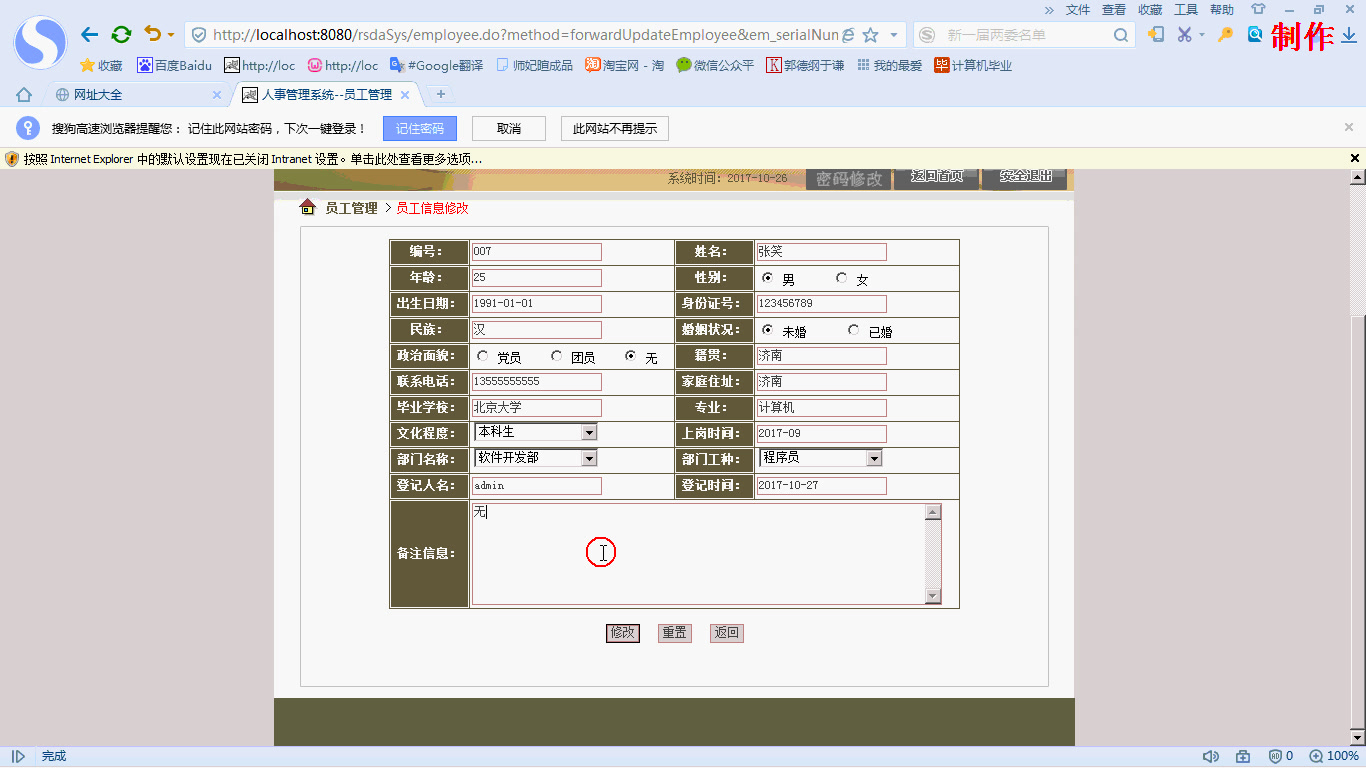
Task: Choose 党员 political status option
Action: point(483,356)
